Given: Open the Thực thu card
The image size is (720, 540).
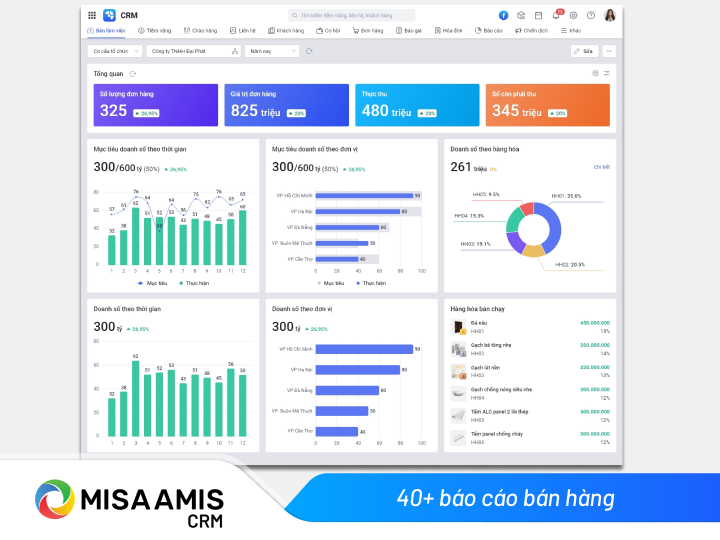Looking at the screenshot, I should click(417, 105).
